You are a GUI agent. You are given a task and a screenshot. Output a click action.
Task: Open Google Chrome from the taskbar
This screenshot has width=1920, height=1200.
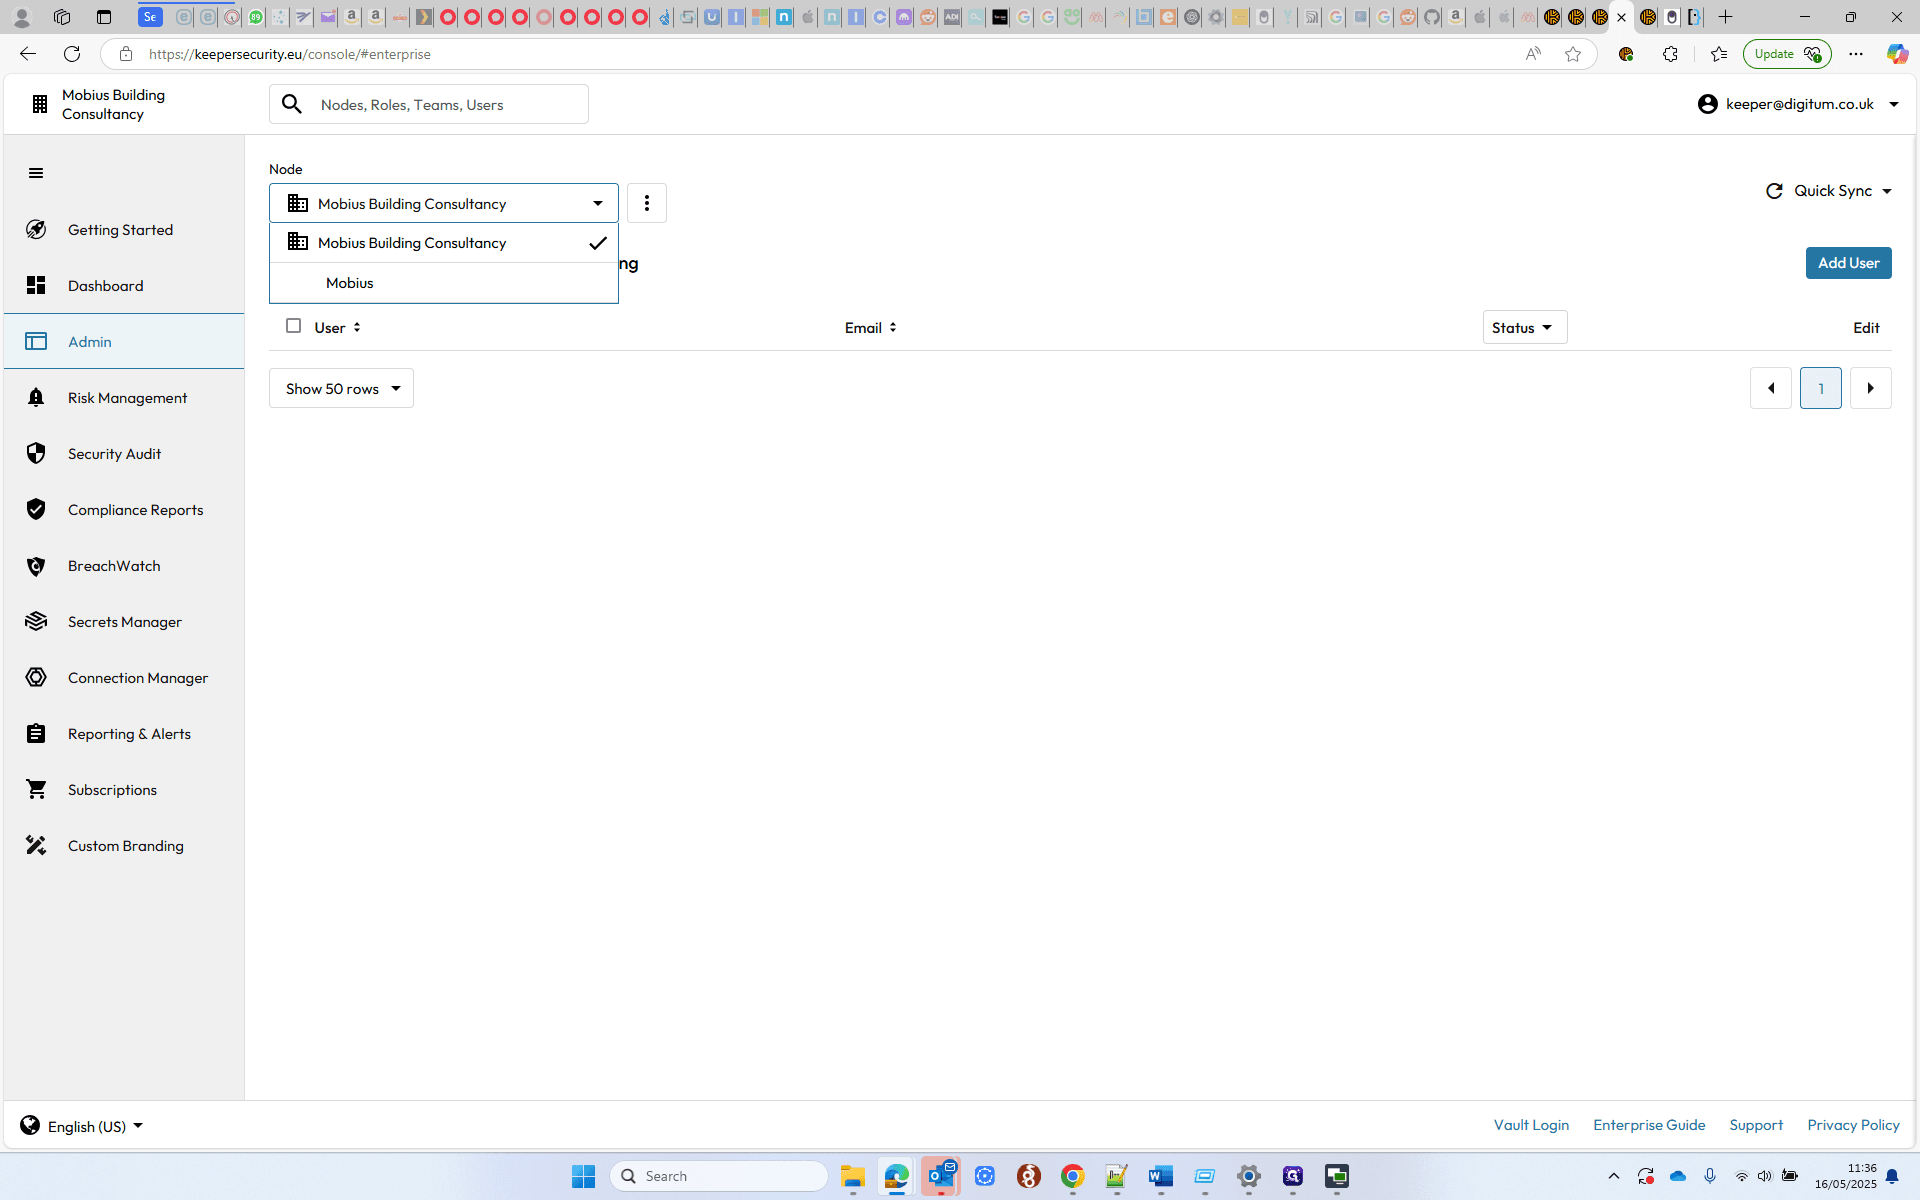tap(1072, 1176)
